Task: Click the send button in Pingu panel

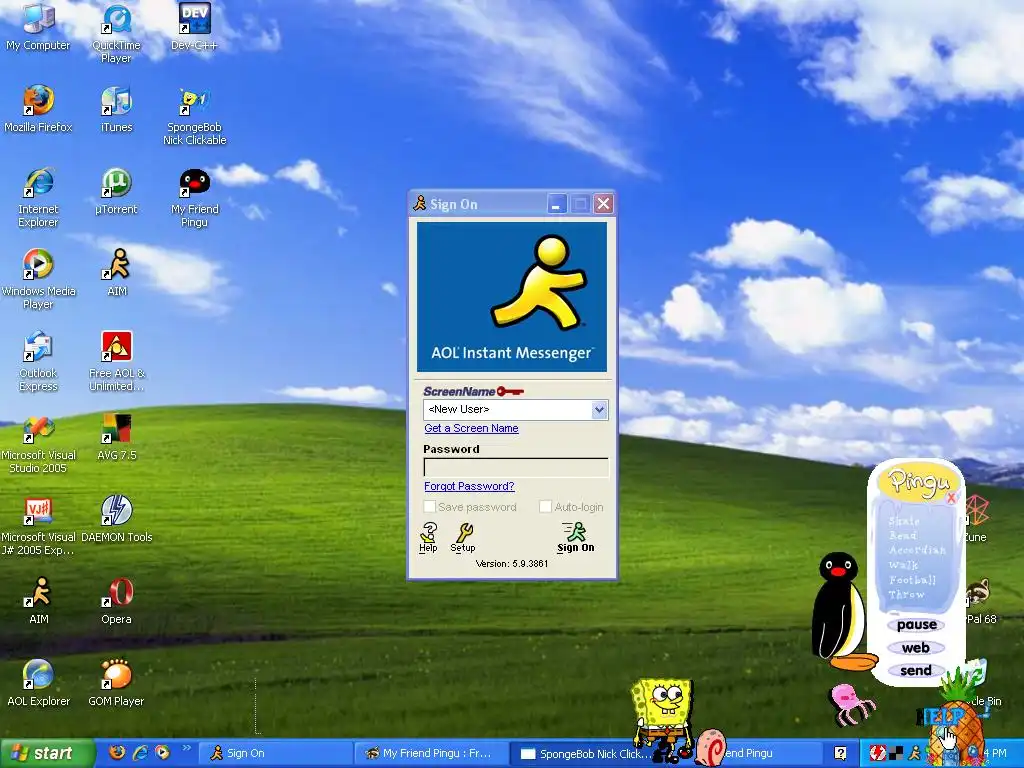Action: [x=916, y=671]
